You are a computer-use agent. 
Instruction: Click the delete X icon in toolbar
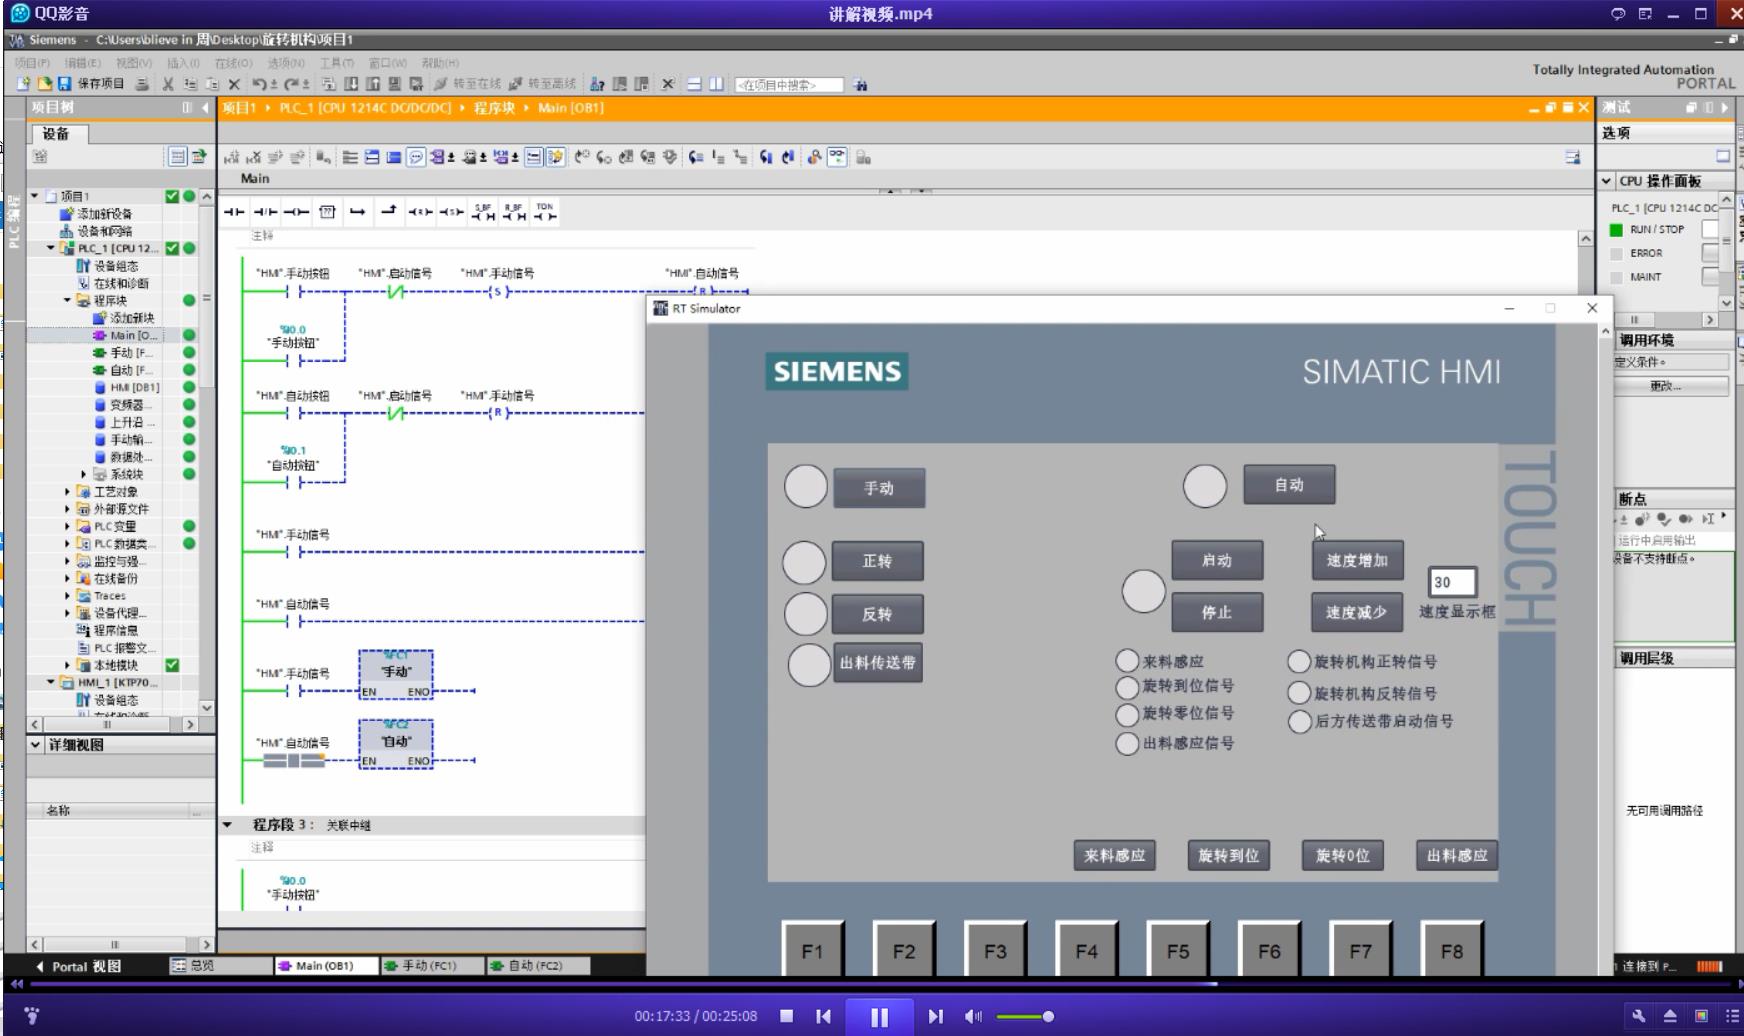[x=234, y=84]
